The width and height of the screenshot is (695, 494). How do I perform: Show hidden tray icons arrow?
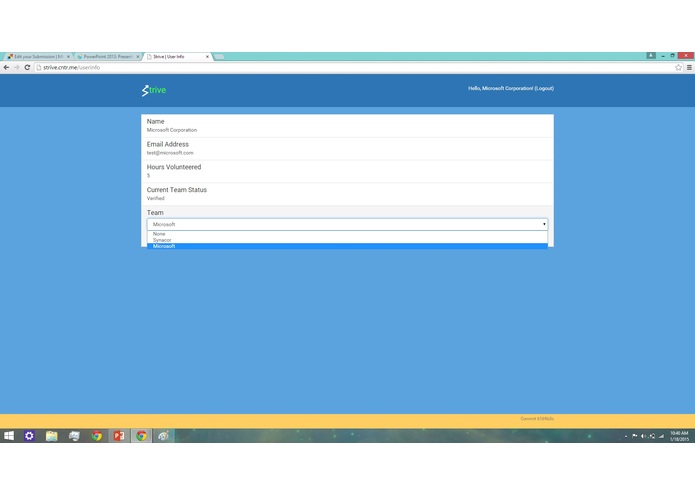tap(626, 436)
